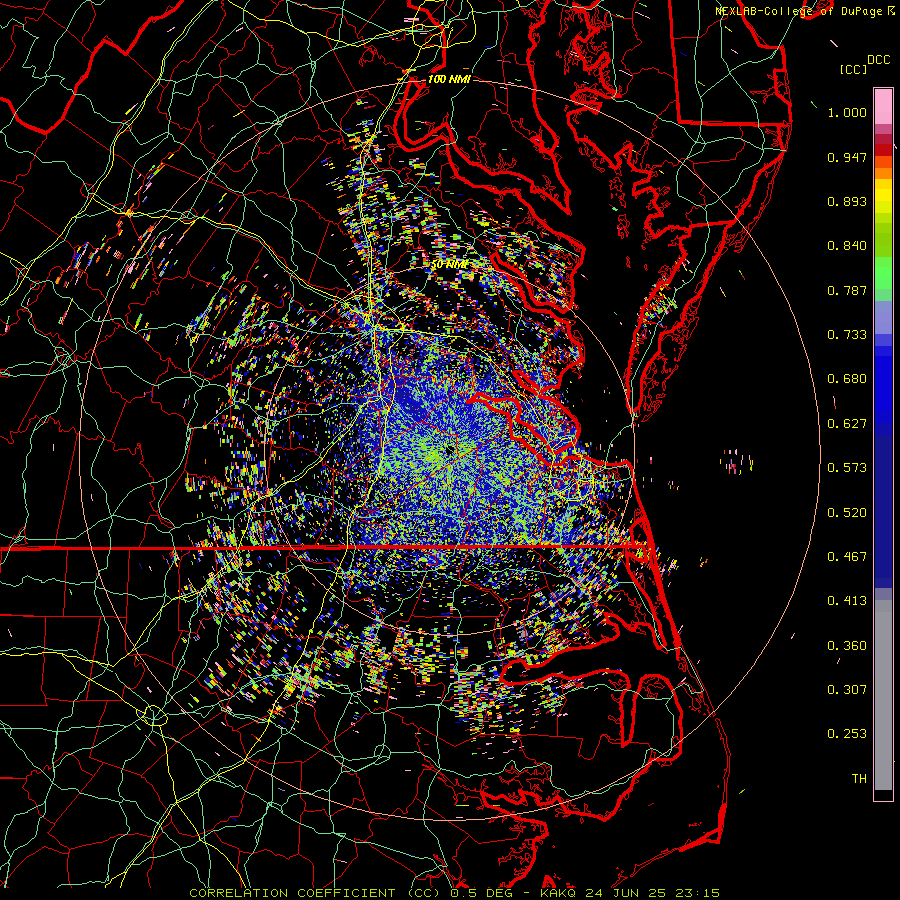Click the 0.307 color scale label
This screenshot has height=900, width=900.
point(847,690)
